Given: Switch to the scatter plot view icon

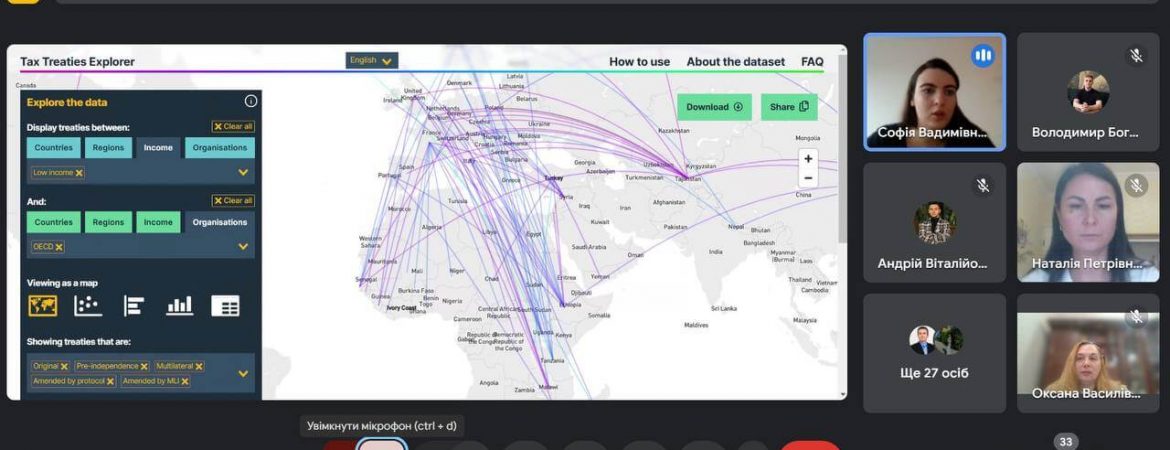Looking at the screenshot, I should pos(88,305).
